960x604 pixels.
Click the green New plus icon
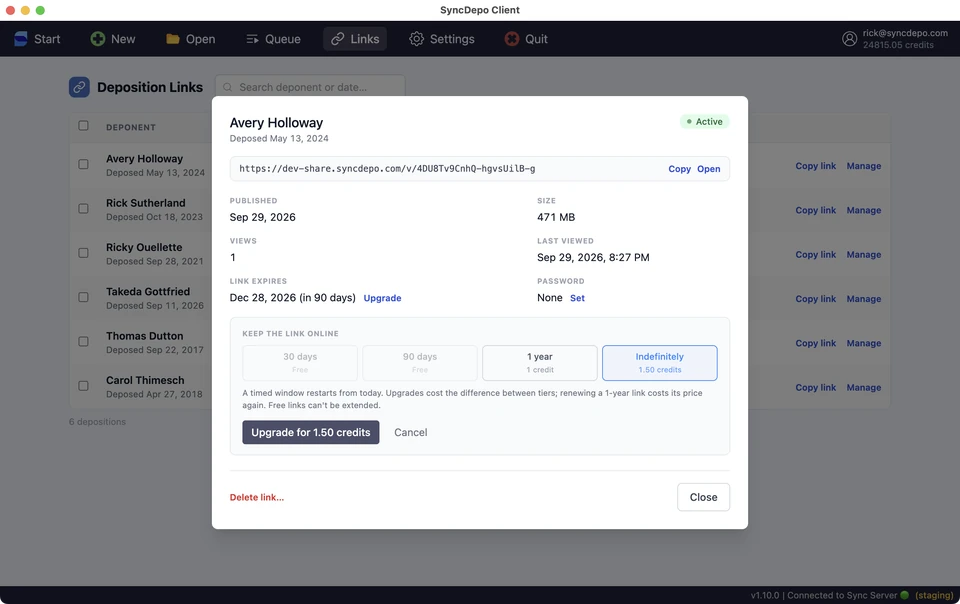(x=97, y=39)
